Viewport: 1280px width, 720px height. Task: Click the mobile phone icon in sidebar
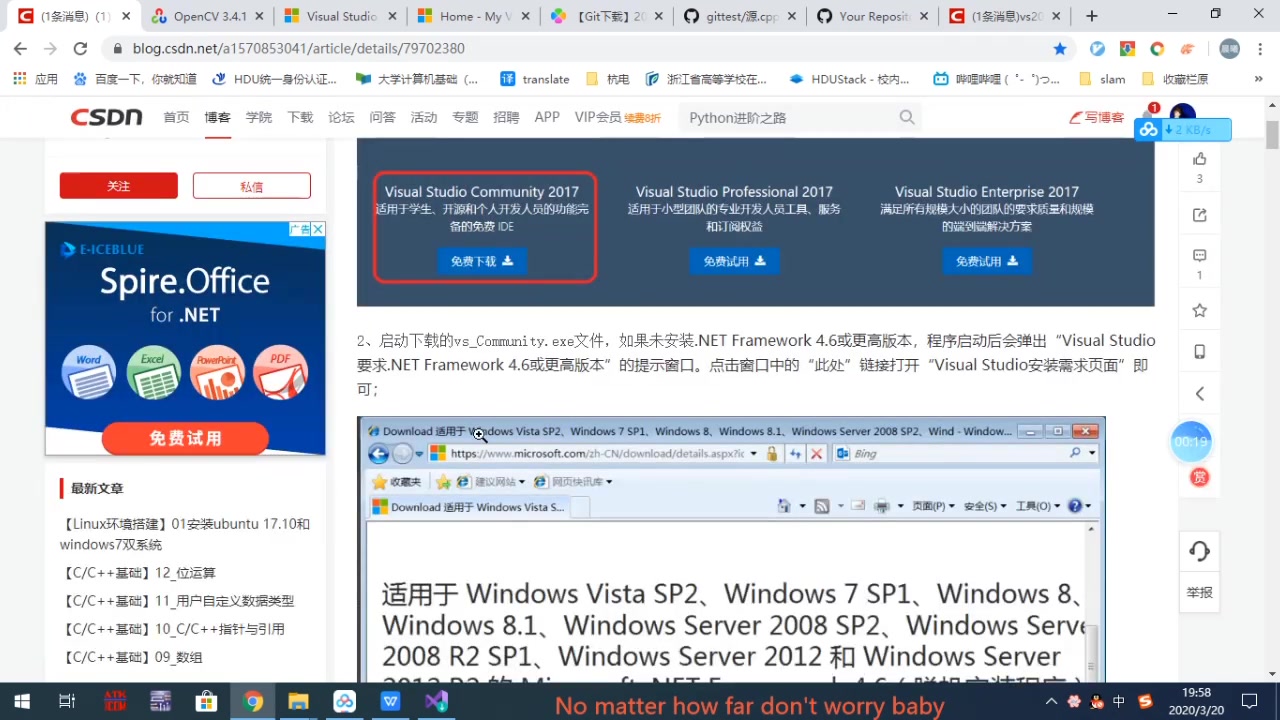1200,352
